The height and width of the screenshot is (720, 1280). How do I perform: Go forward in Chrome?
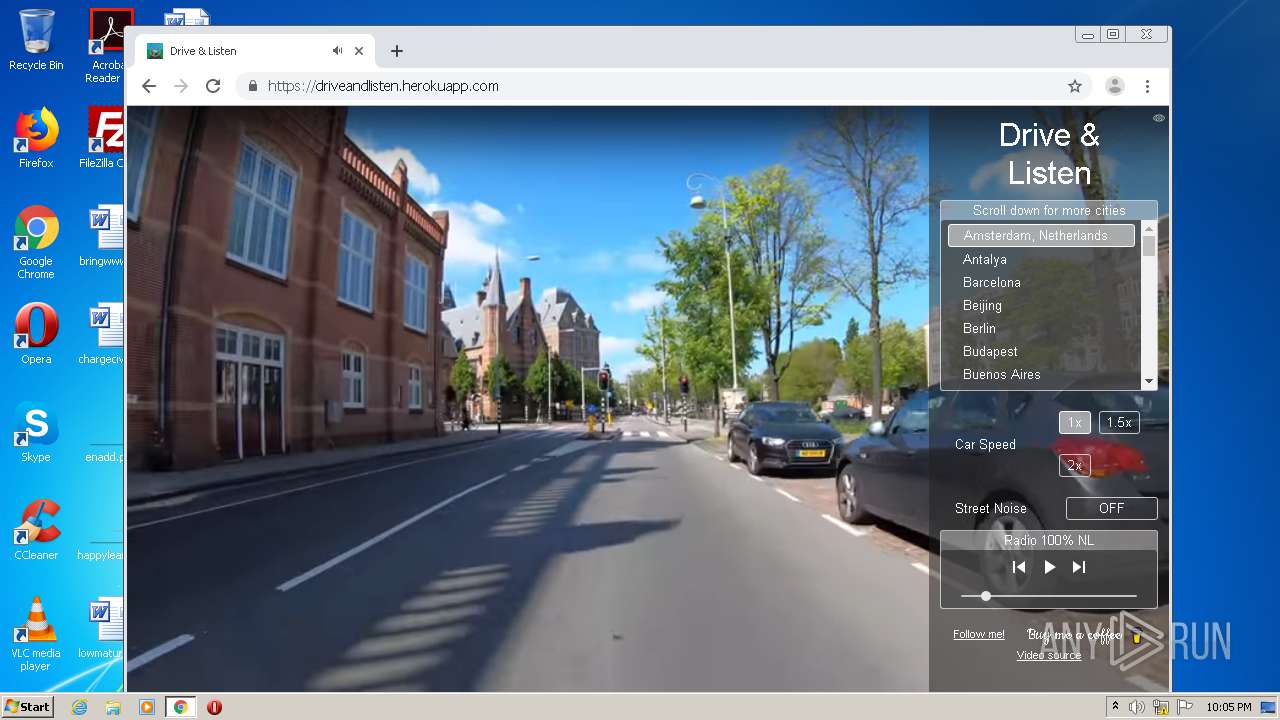point(181,86)
